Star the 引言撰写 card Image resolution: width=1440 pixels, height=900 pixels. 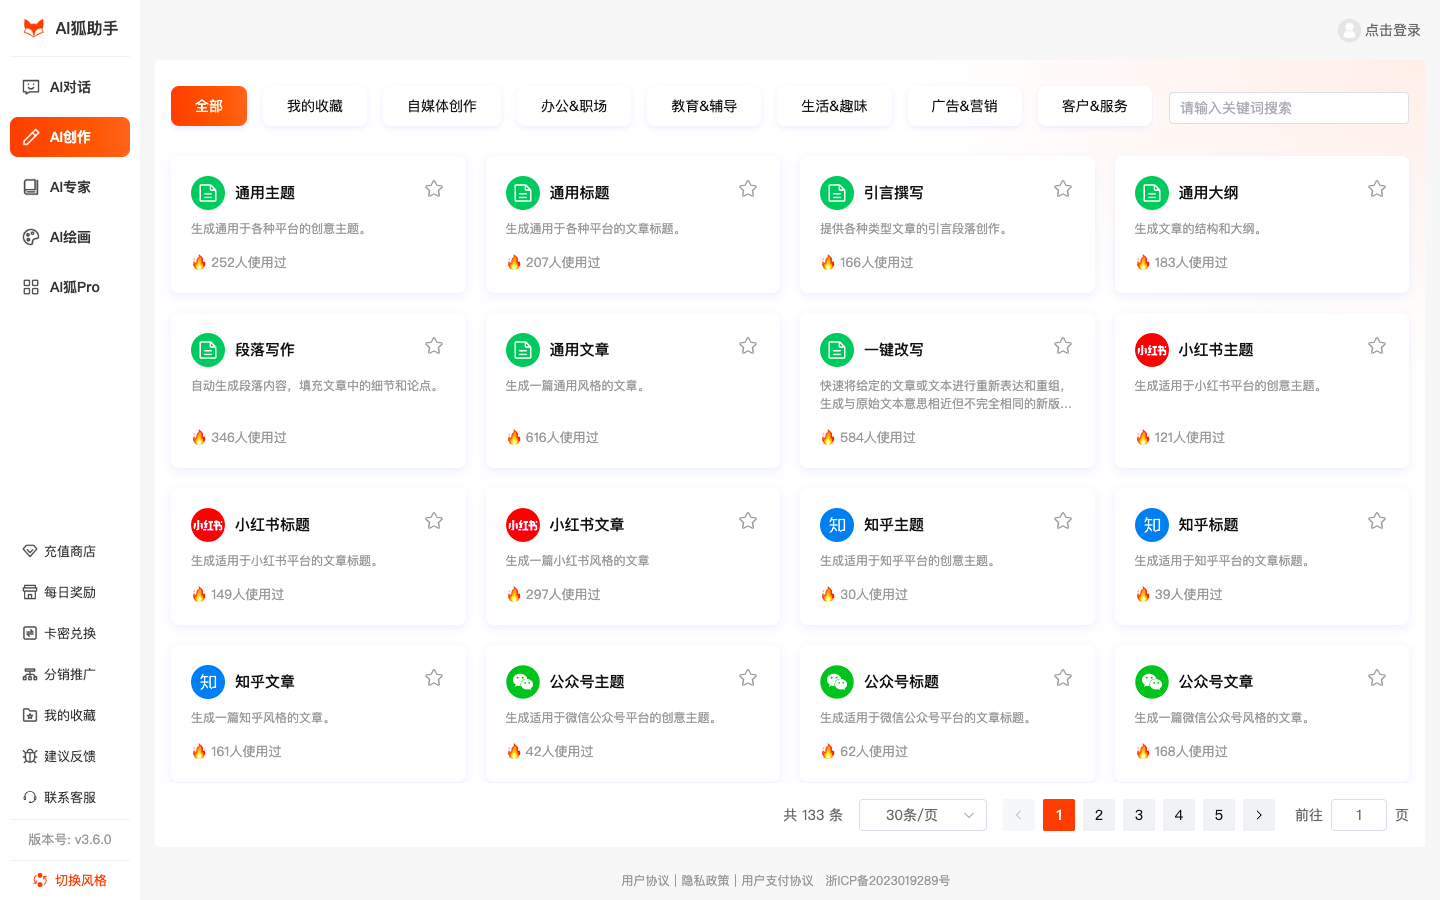click(x=1063, y=189)
